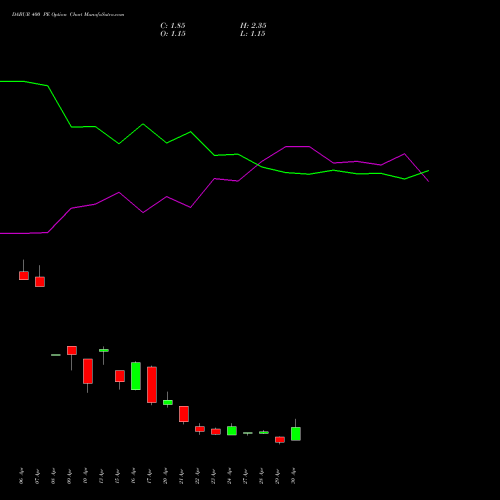Click the "07 Apr" date axis label
Screen dimensions: 500x500
[x=37, y=476]
